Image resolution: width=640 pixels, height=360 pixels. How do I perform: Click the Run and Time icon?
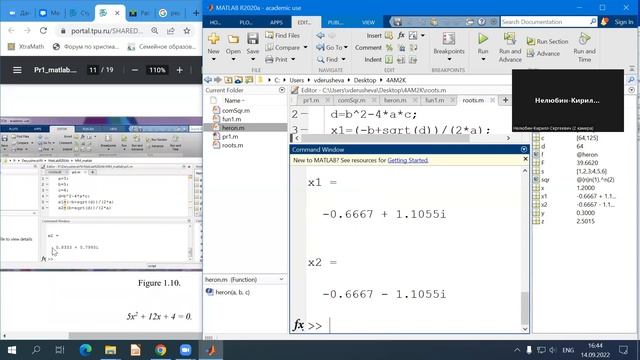pos(584,39)
